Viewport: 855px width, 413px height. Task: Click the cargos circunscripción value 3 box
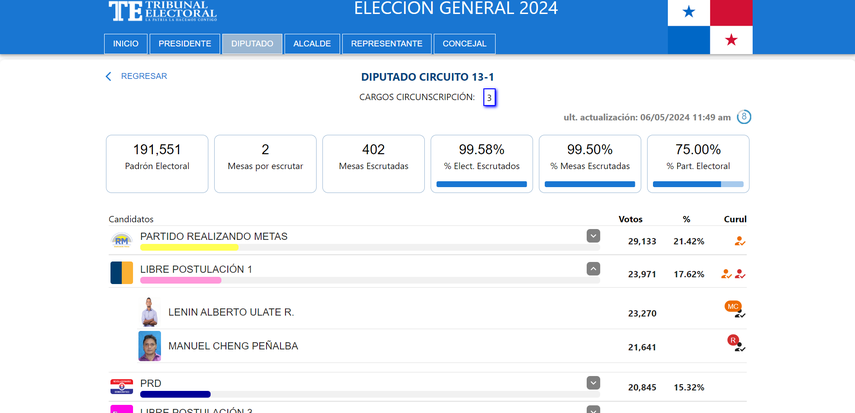[490, 98]
